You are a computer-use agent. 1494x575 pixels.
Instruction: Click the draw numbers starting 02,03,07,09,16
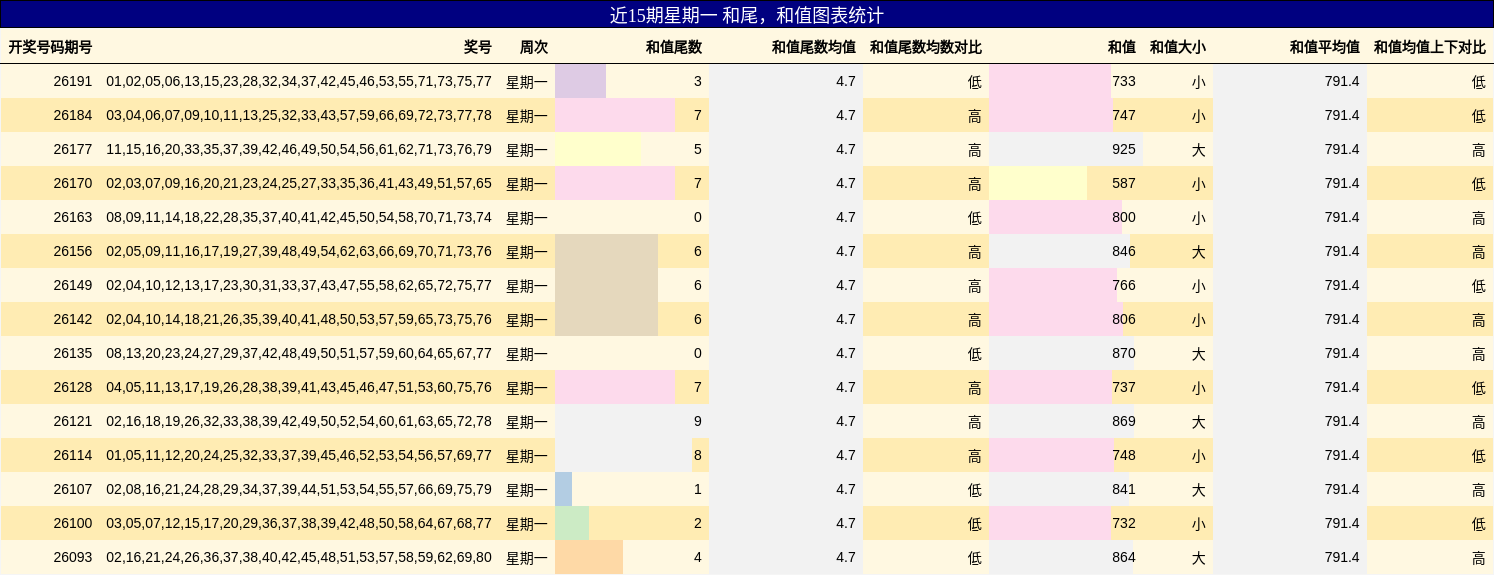point(299,183)
